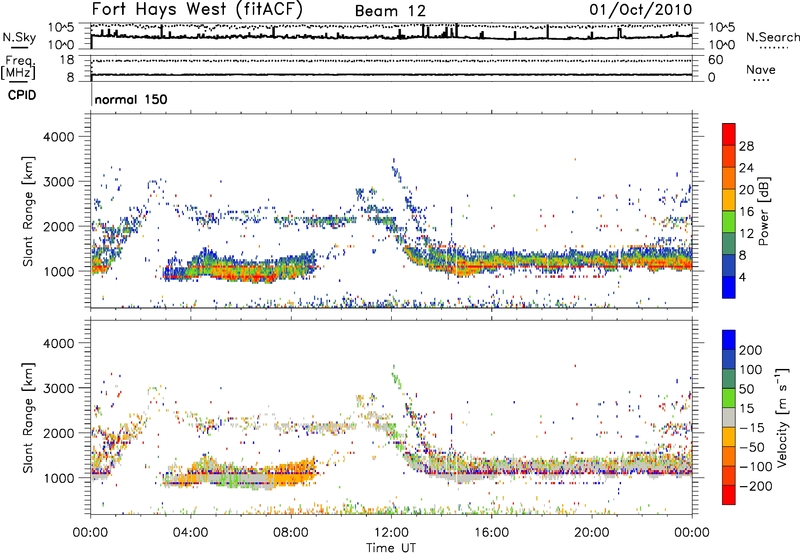Pick the red bottom segment of Velocity colorbar
The height and width of the screenshot is (554, 800).
tap(729, 495)
